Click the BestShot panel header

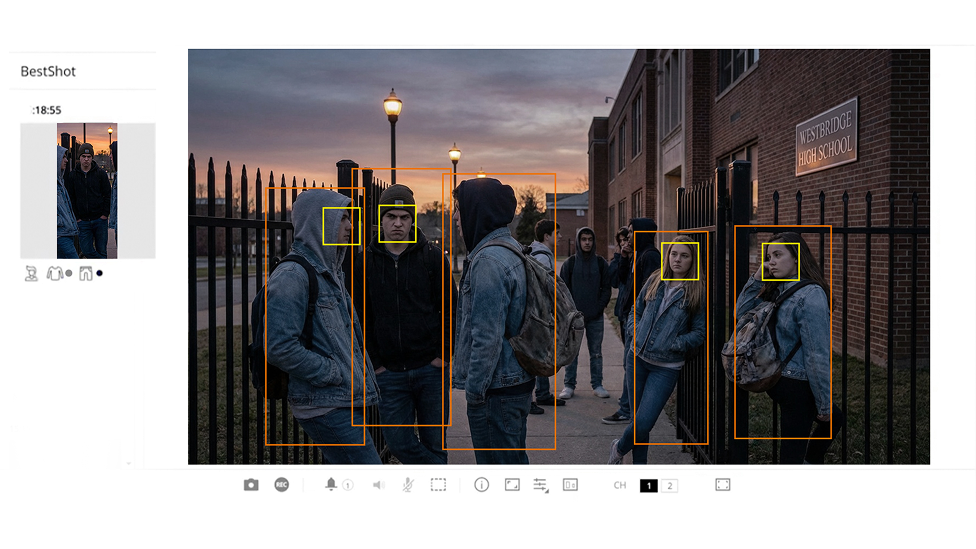point(48,72)
